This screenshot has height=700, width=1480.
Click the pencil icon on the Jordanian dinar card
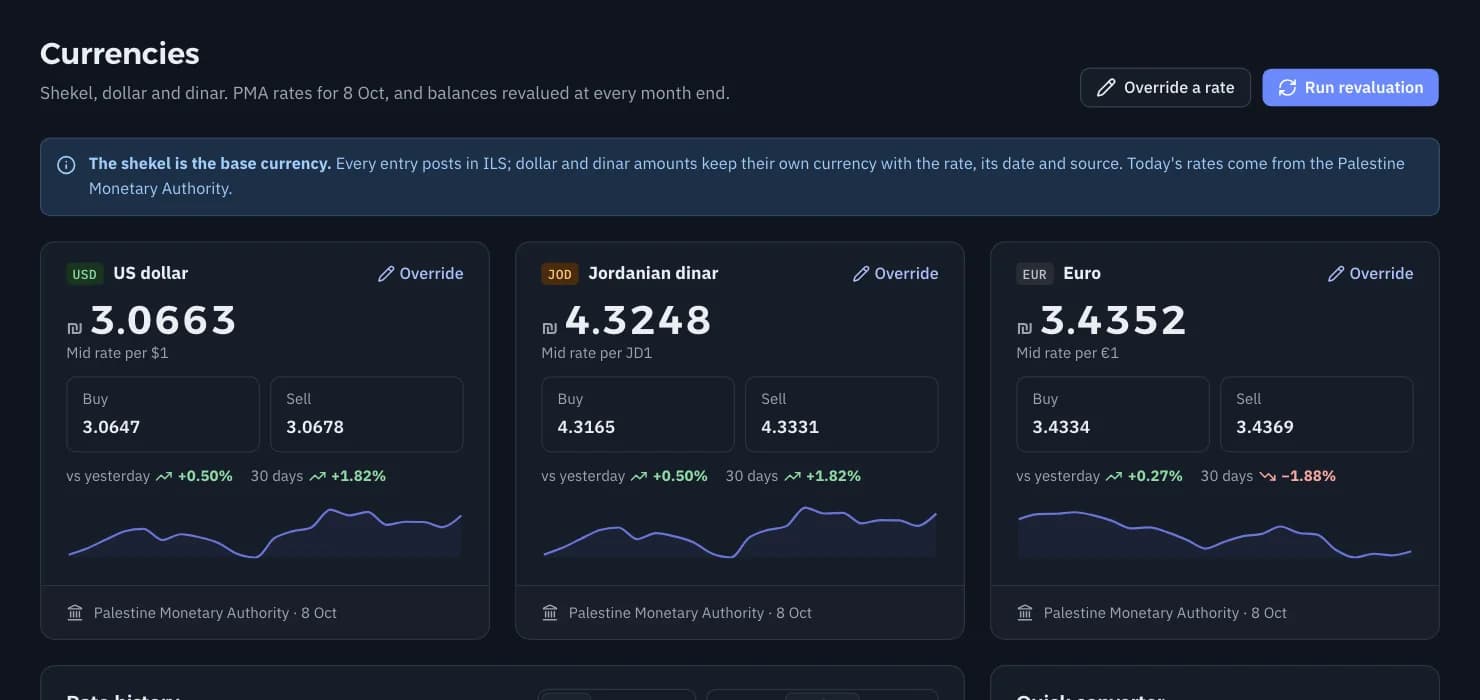tap(861, 274)
